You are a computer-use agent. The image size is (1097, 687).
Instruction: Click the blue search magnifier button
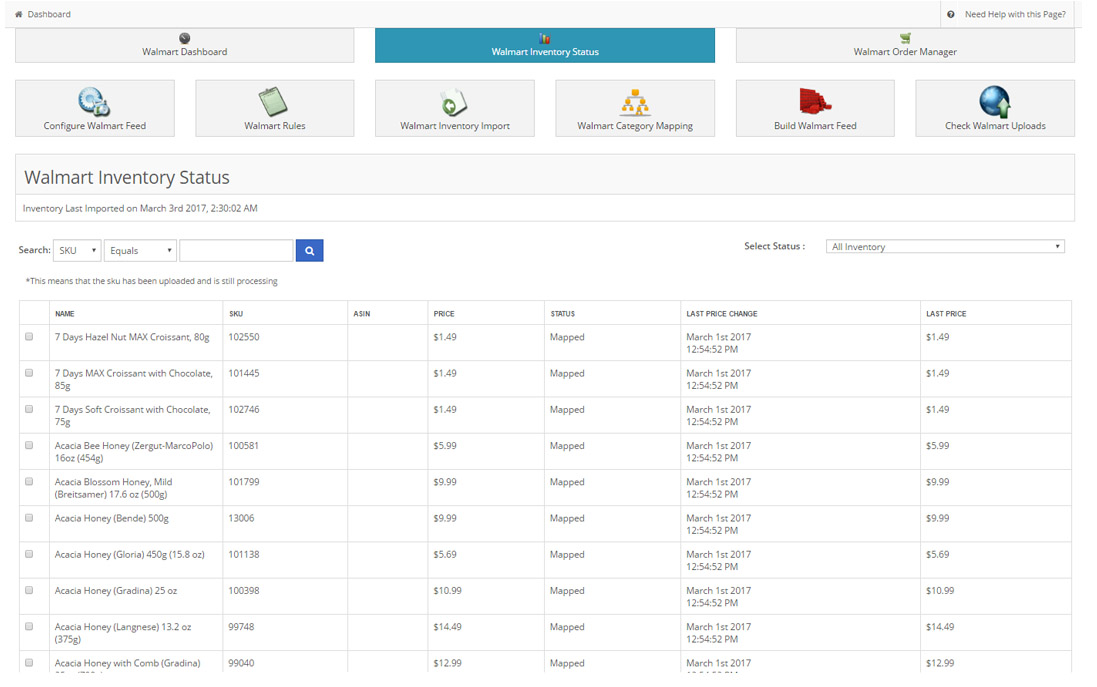click(309, 250)
